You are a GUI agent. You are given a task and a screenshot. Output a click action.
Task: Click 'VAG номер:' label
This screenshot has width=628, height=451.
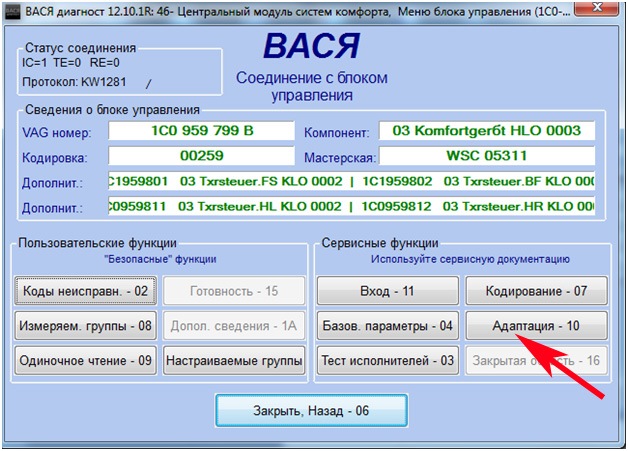(57, 133)
